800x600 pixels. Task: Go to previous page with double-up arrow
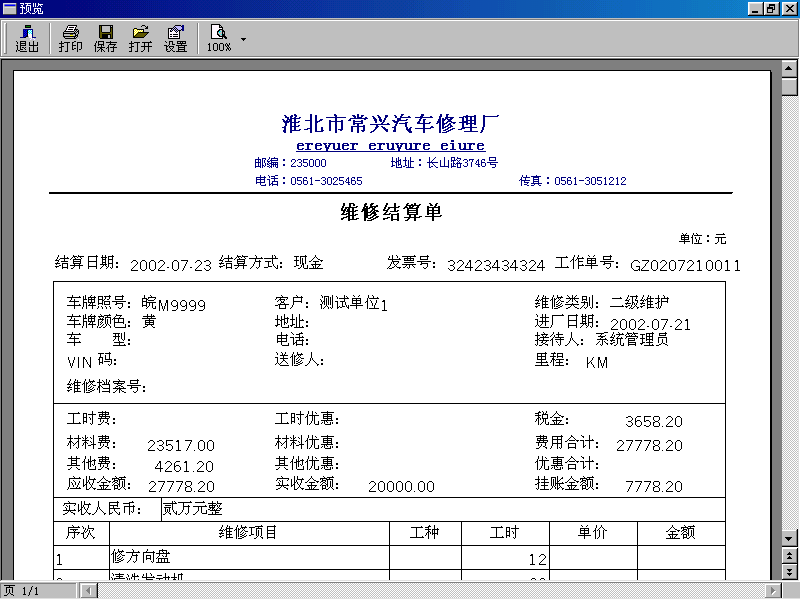(x=789, y=556)
